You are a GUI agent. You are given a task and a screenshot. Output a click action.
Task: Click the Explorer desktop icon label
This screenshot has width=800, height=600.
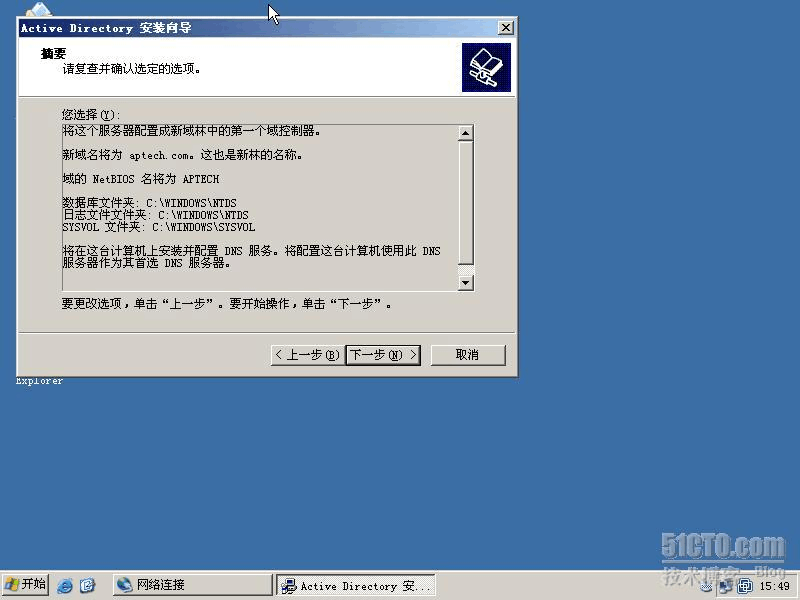pos(40,381)
